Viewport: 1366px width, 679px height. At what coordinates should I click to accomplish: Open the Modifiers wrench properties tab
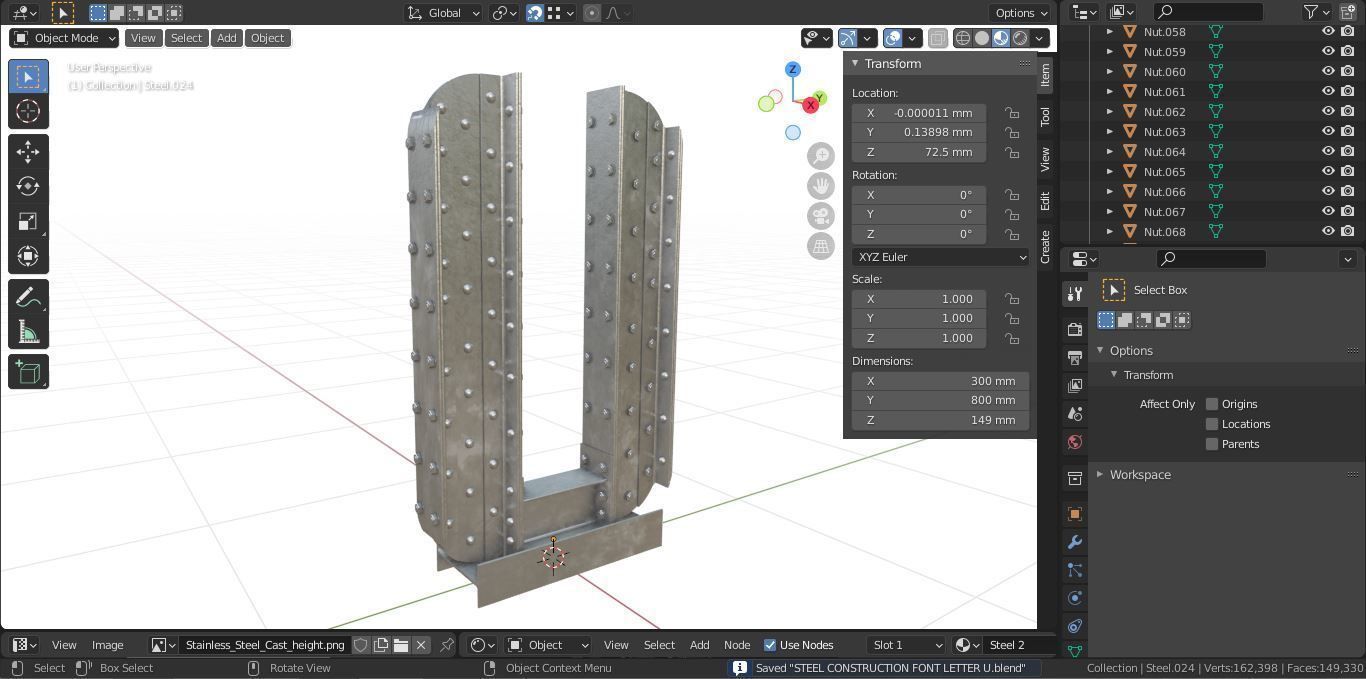pyautogui.click(x=1075, y=542)
